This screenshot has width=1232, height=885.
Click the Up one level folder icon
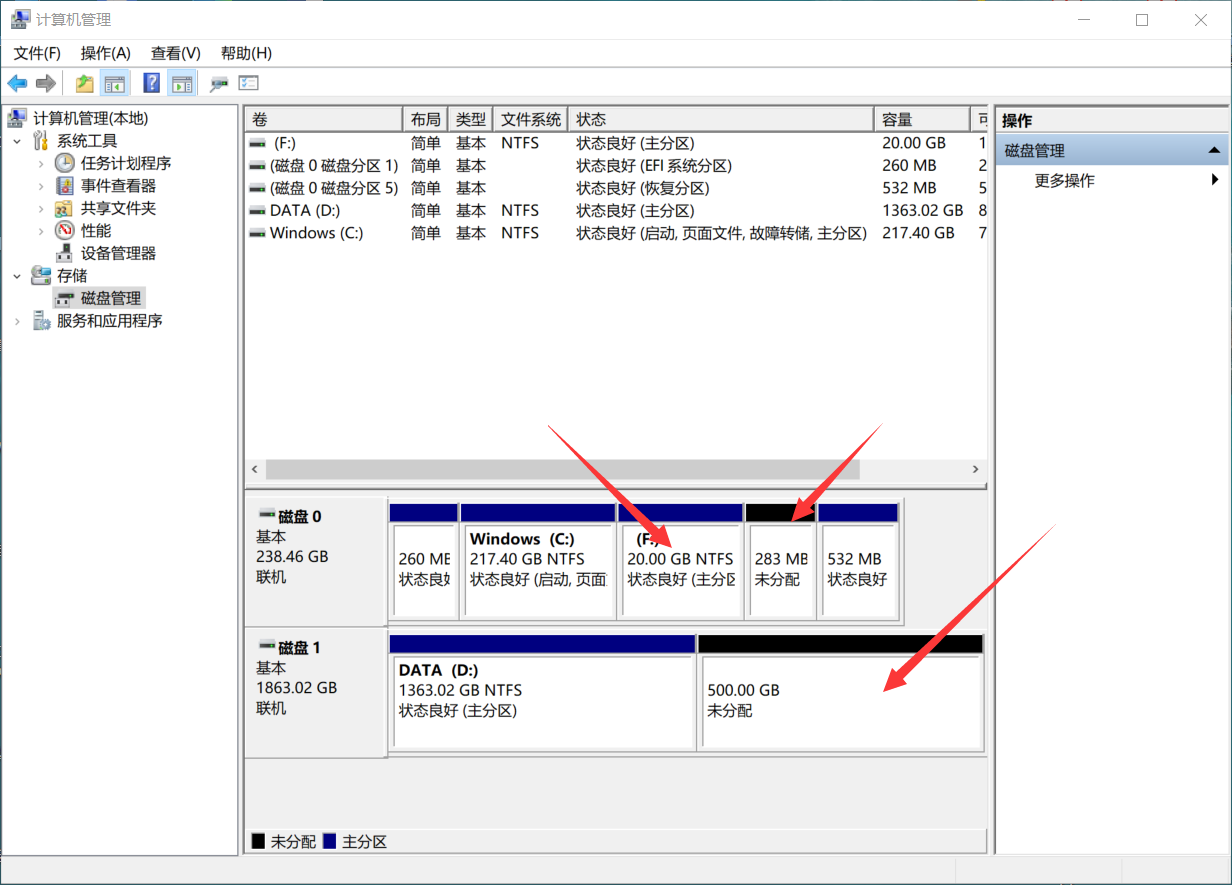pyautogui.click(x=85, y=83)
